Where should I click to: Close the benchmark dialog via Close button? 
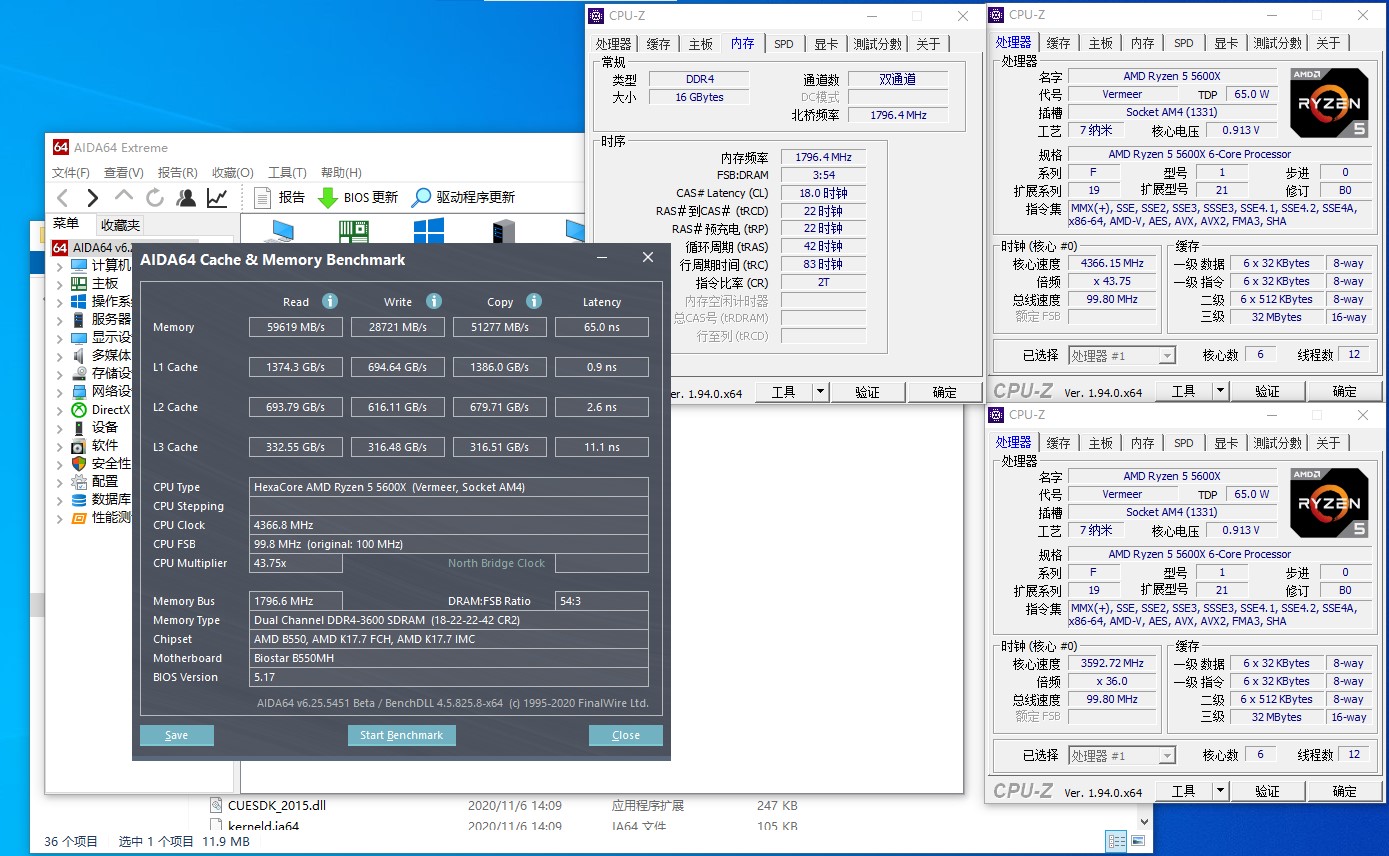(x=626, y=735)
